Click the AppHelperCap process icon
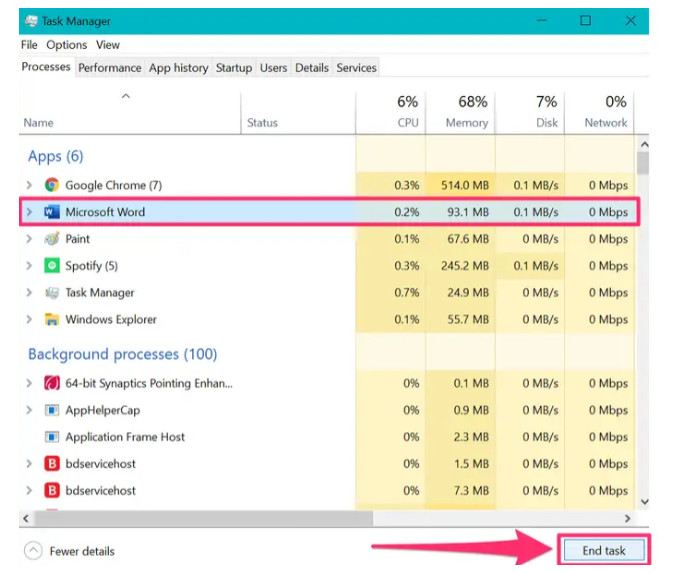Screen dimensions: 674x572 pos(52,410)
